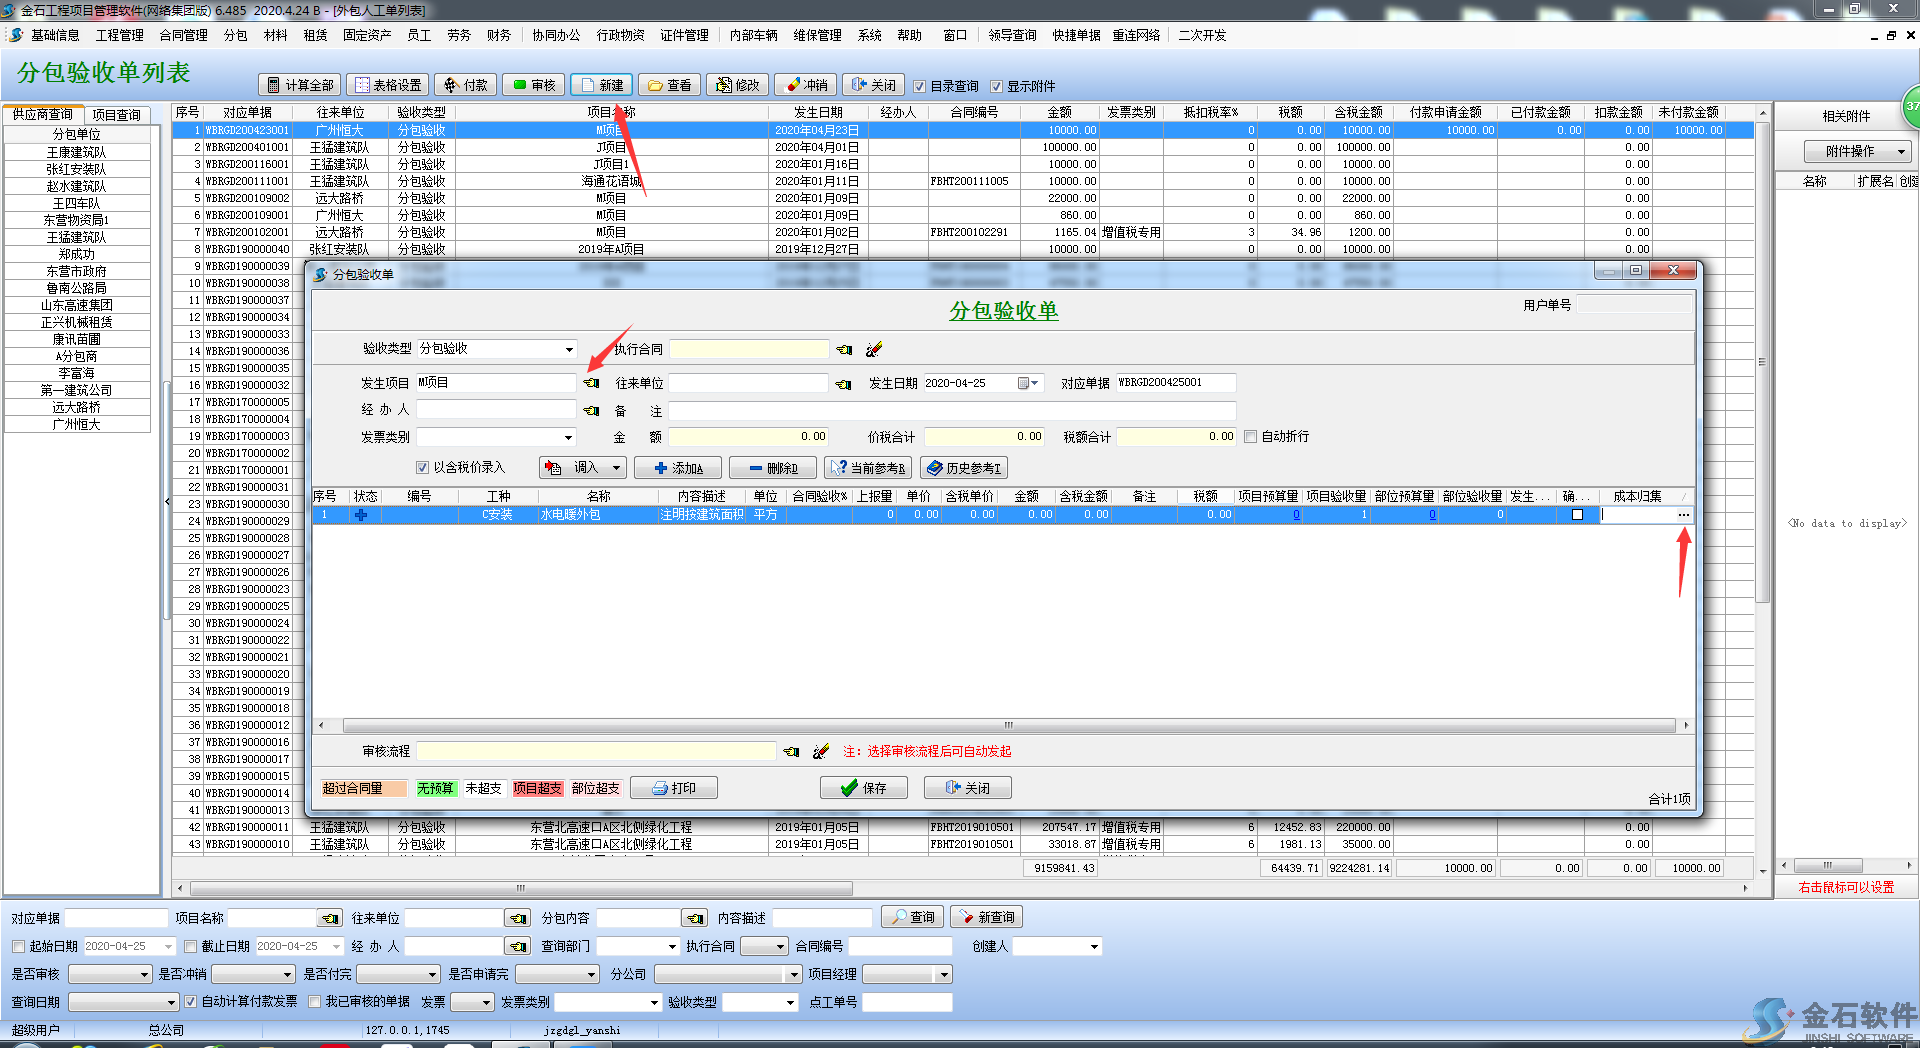Screen dimensions: 1920x1048
Task: Click the project lookup icon beside 发生项目
Action: [x=592, y=383]
